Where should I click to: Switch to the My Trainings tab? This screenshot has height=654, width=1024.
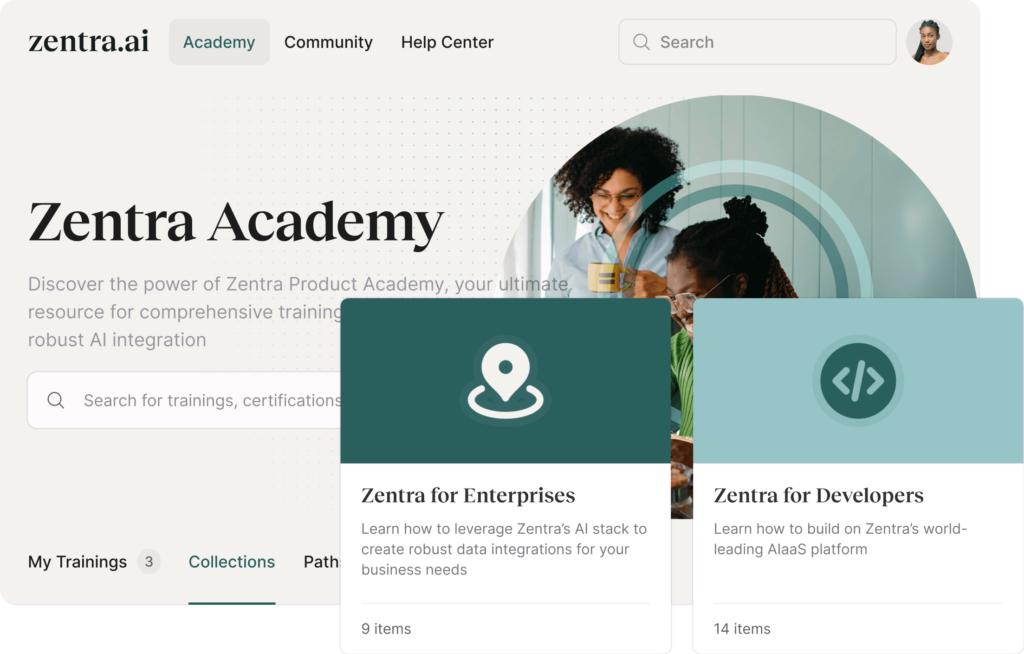[77, 562]
